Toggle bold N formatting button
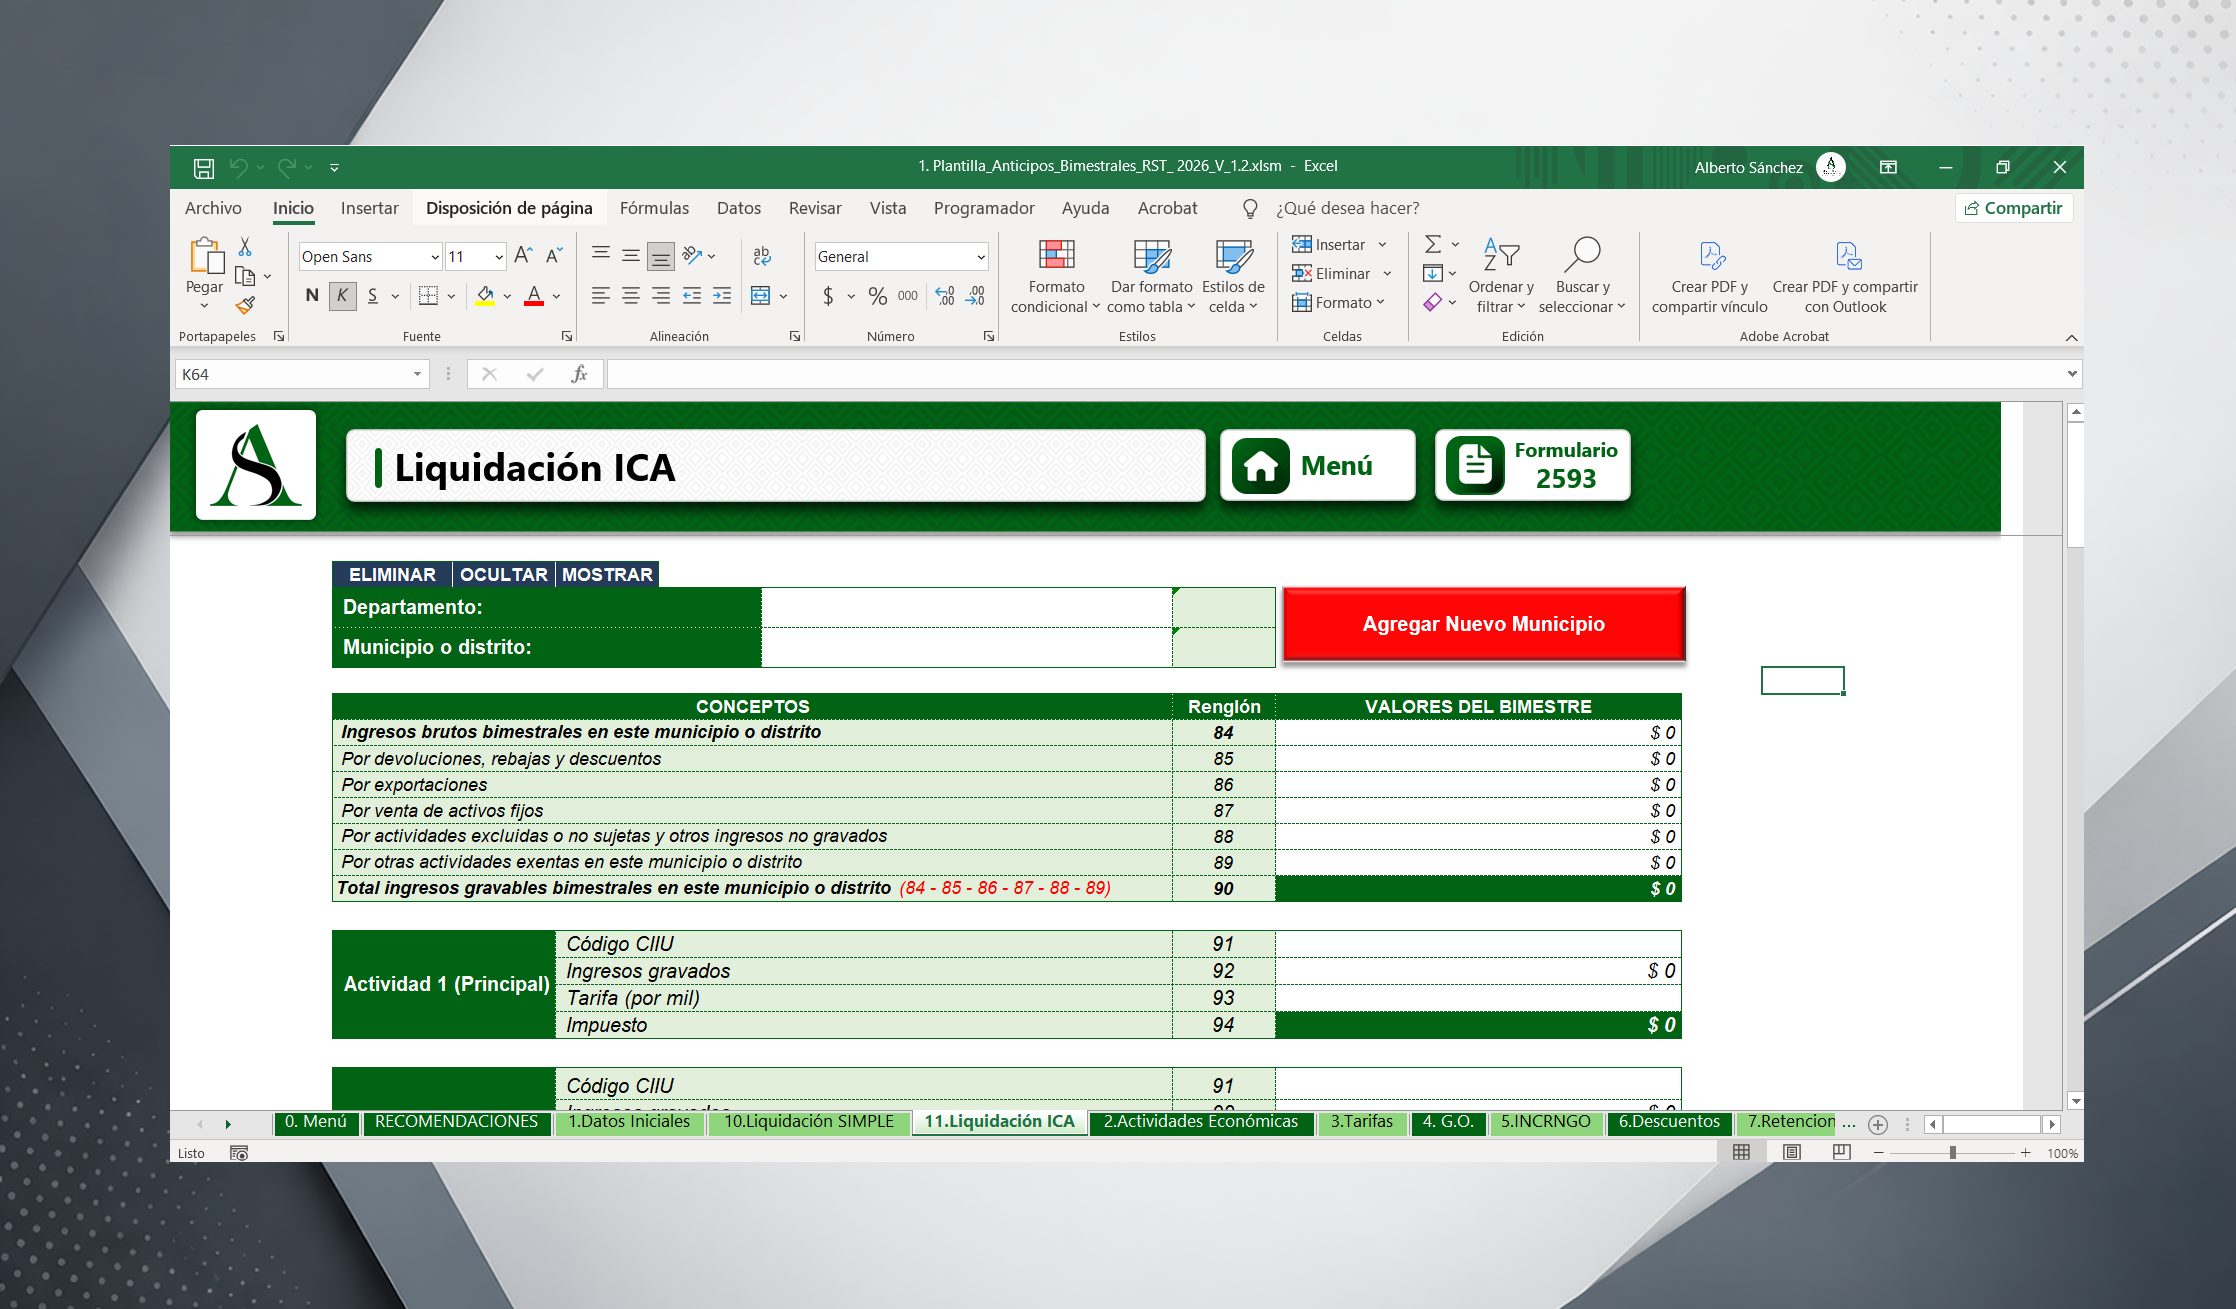The image size is (2236, 1309). point(312,296)
